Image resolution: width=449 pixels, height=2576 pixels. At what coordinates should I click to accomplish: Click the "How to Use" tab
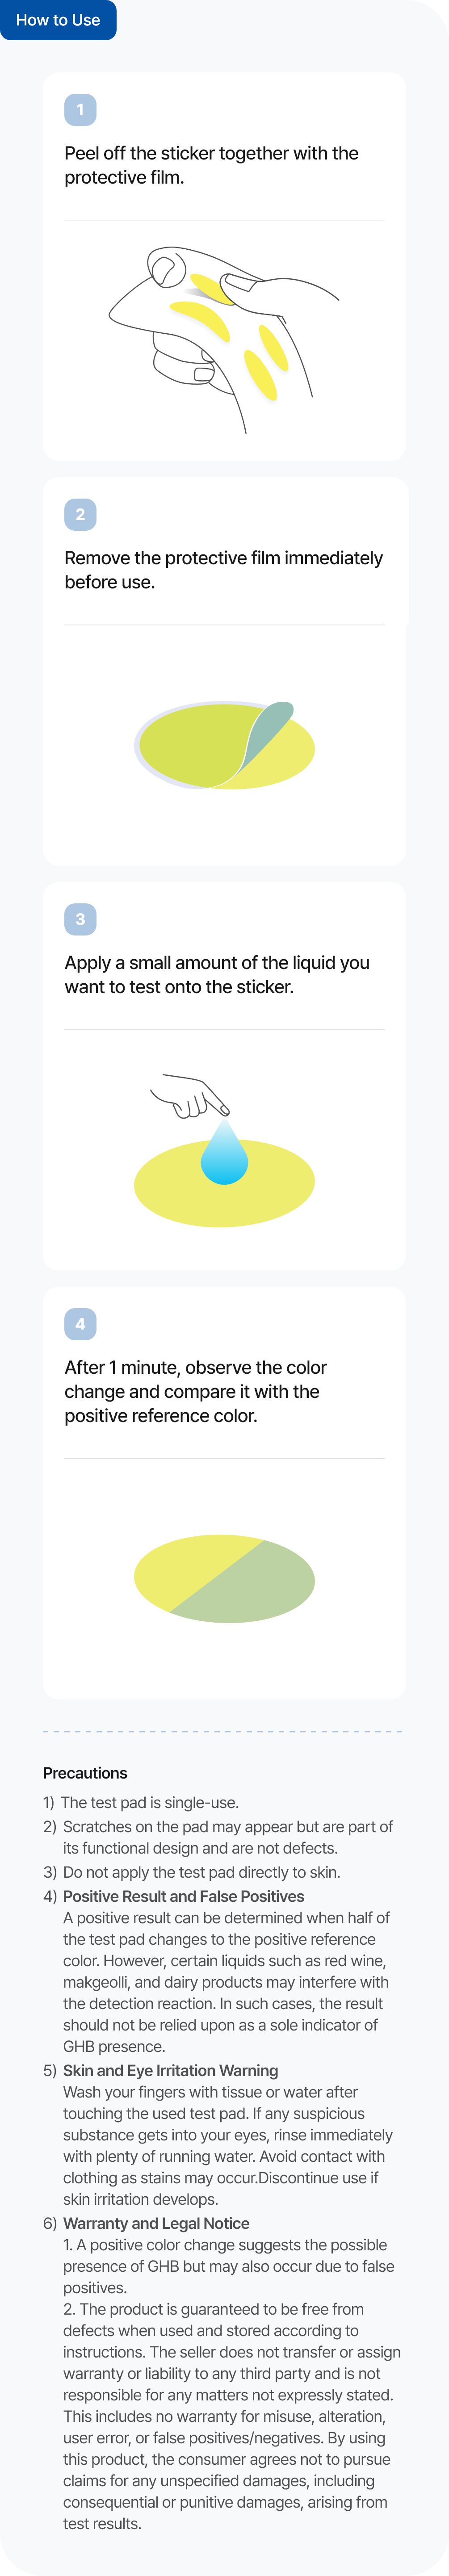pyautogui.click(x=58, y=20)
